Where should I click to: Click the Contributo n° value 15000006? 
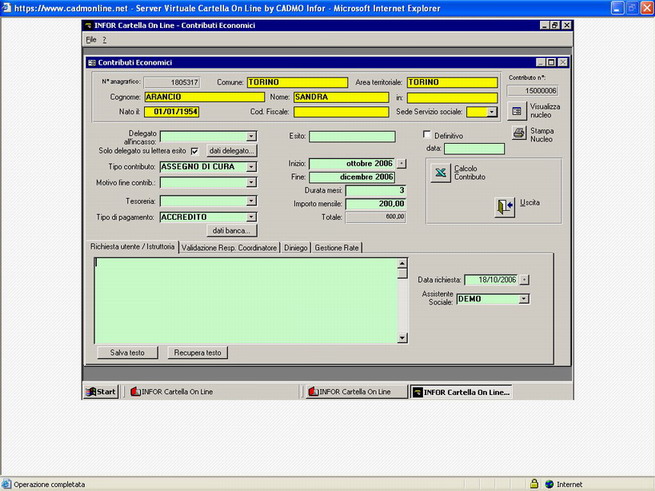532,91
